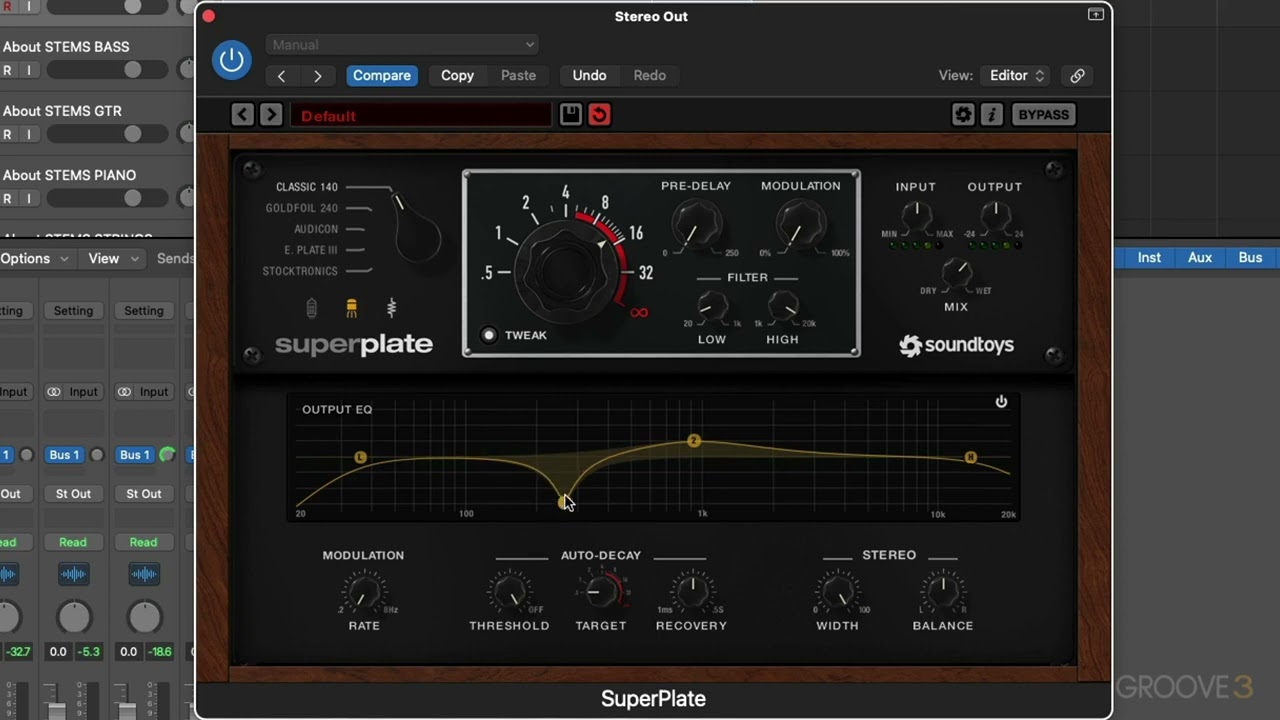Open the Manual preset dropdown
The image size is (1280, 720).
click(402, 44)
